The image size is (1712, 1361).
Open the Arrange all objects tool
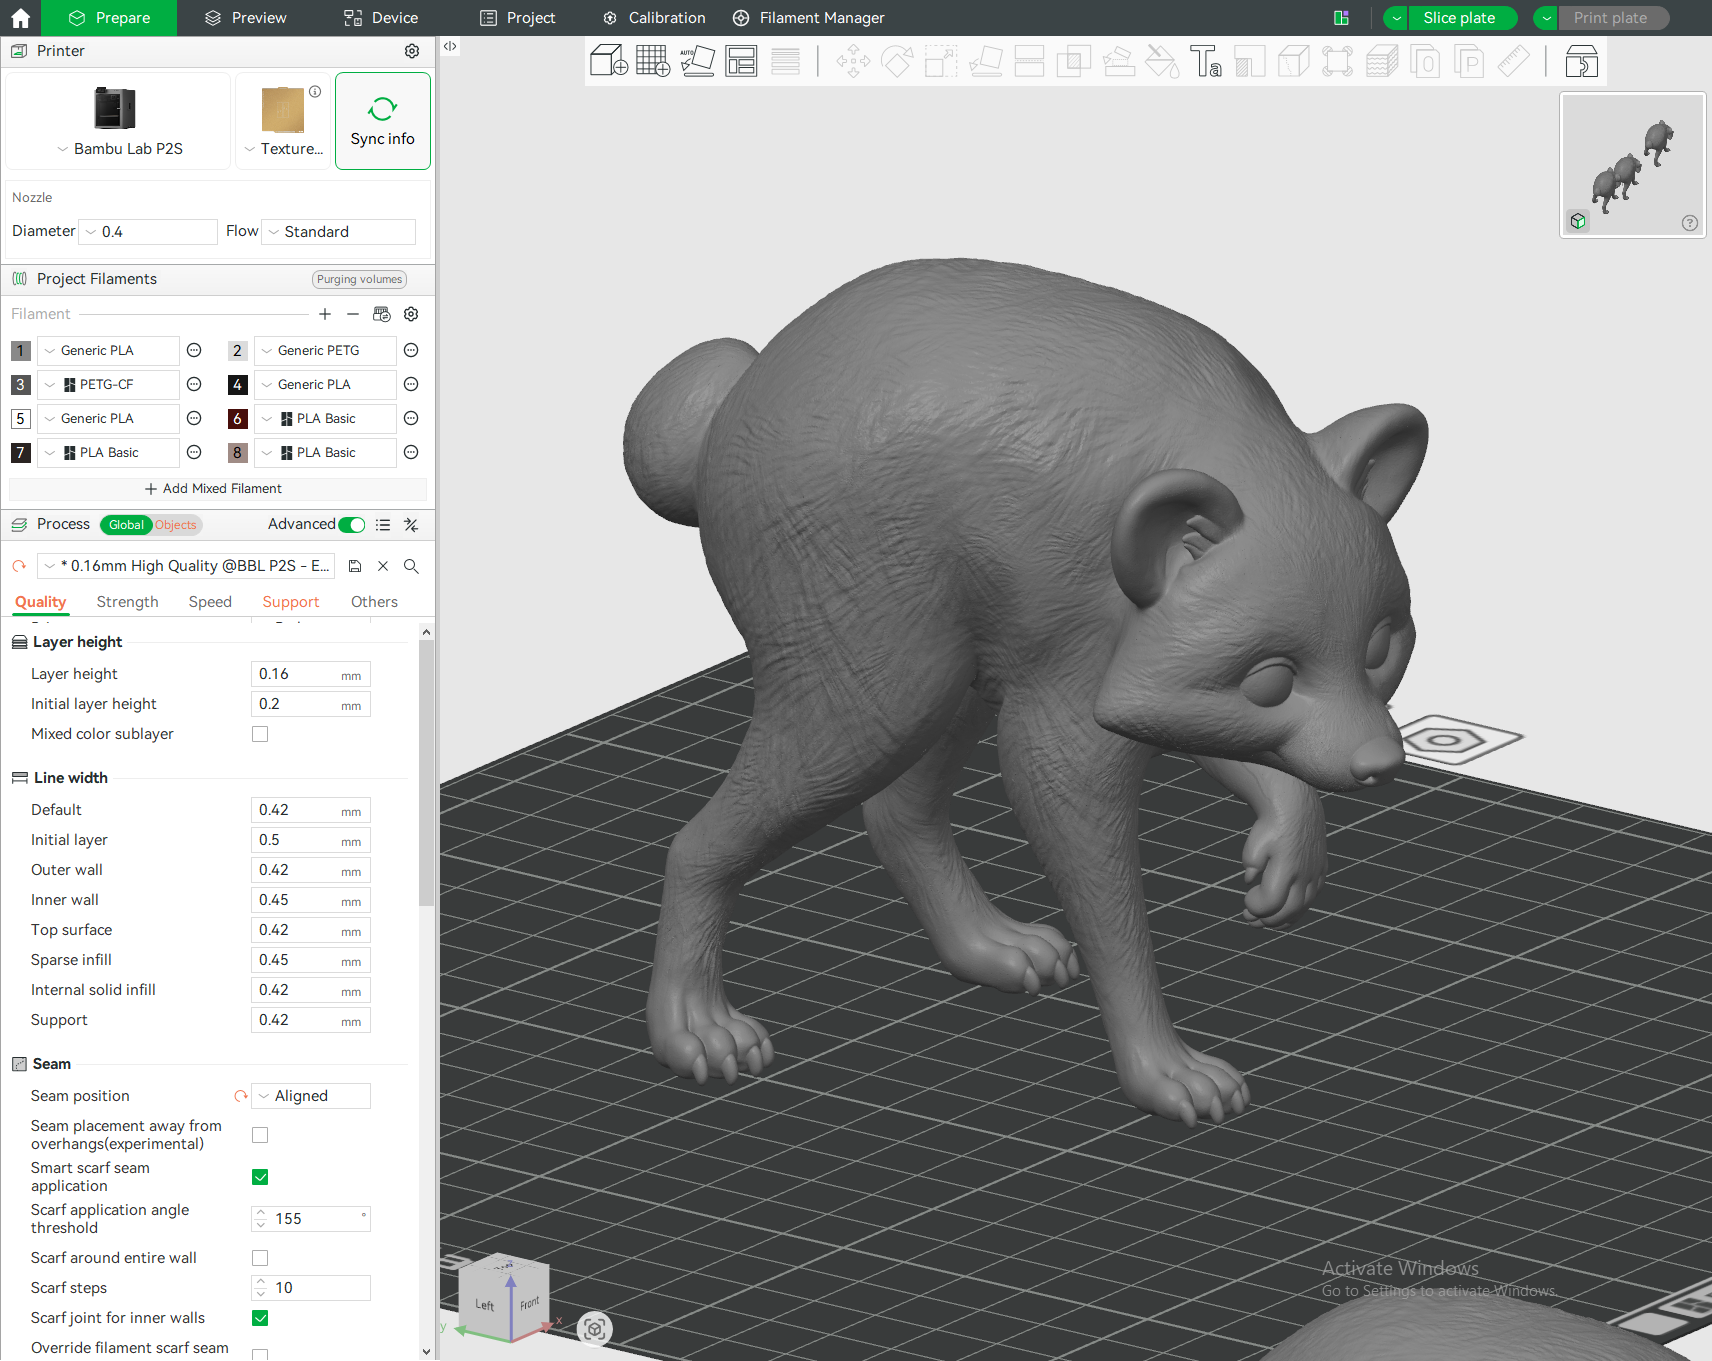pos(741,61)
